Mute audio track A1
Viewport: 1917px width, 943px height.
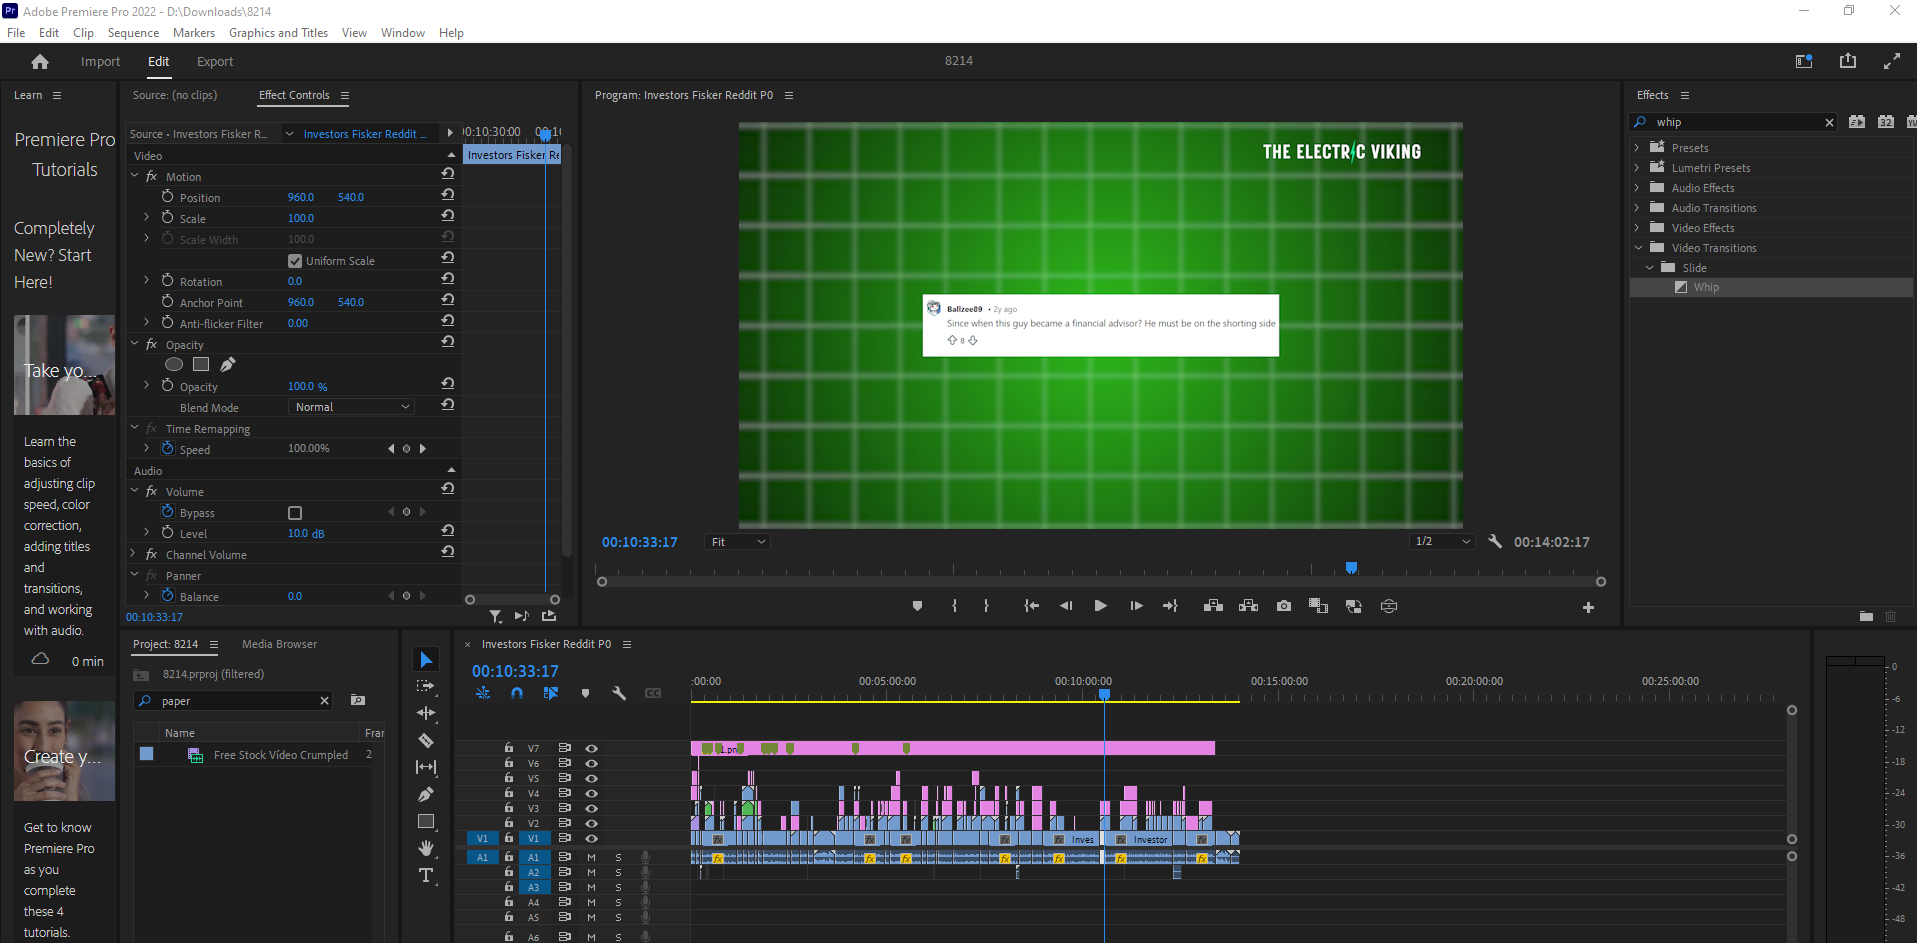[x=590, y=857]
